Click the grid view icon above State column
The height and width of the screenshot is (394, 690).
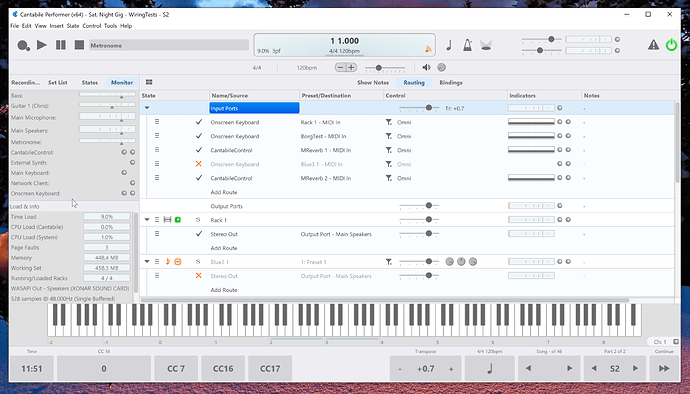pyautogui.click(x=149, y=82)
